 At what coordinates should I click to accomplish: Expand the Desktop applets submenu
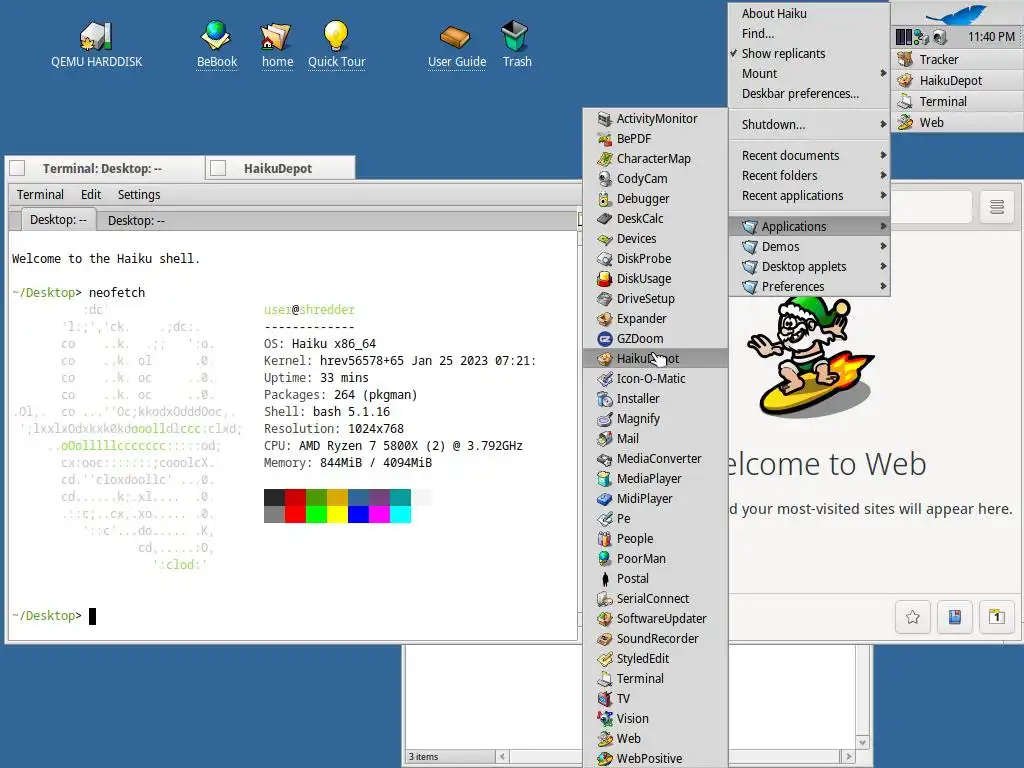809,266
